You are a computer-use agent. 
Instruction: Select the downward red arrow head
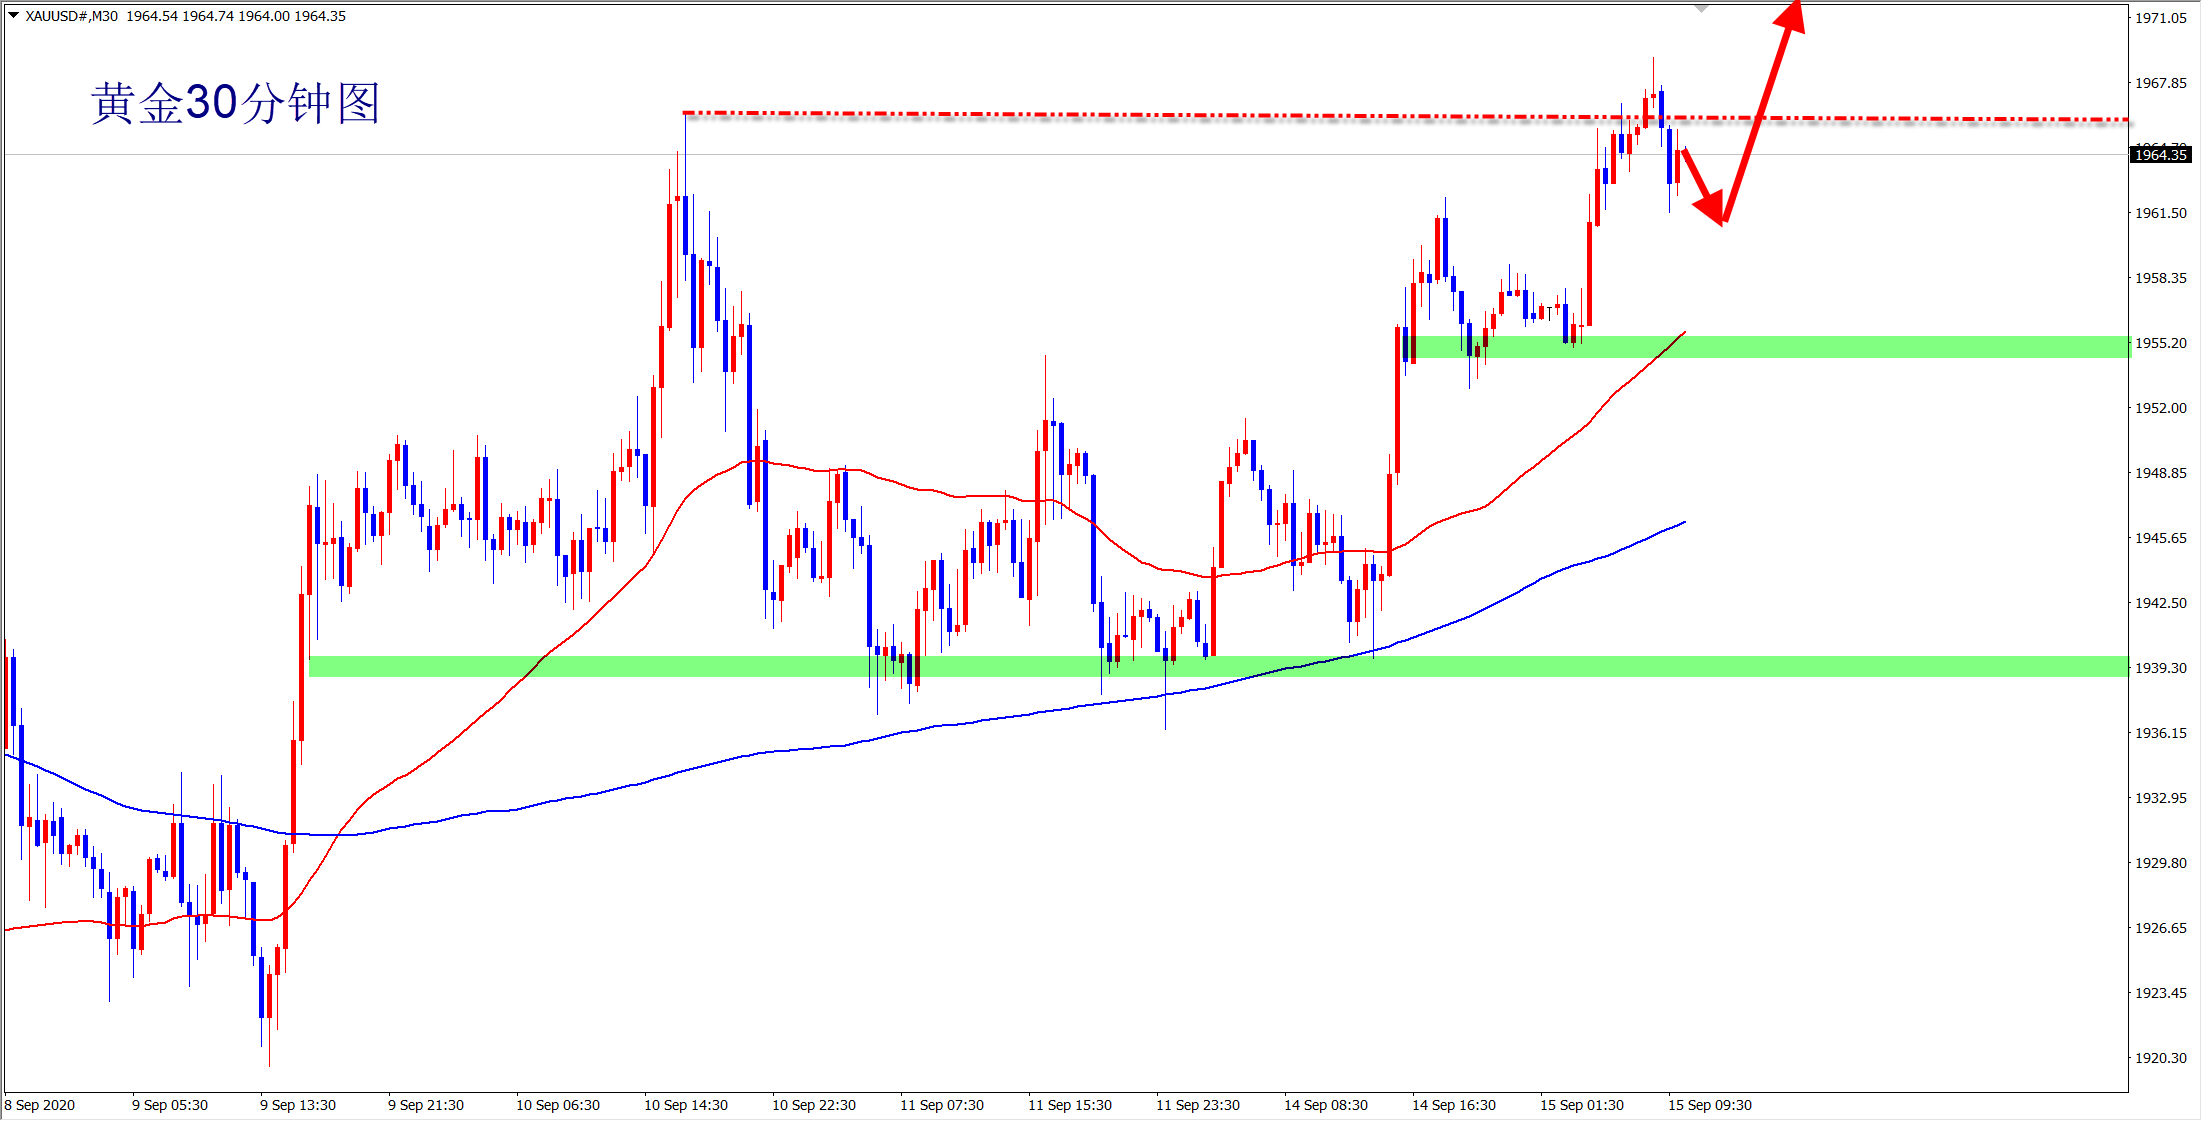1711,208
